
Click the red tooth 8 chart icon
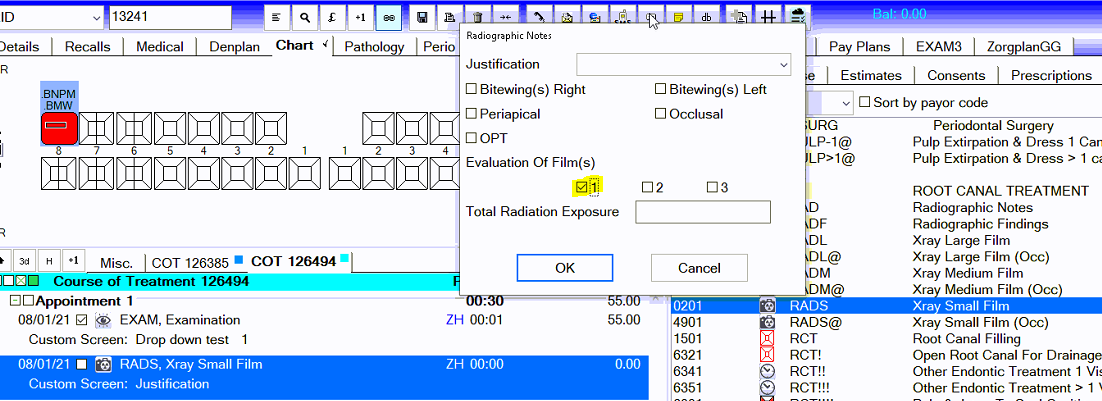(x=59, y=127)
